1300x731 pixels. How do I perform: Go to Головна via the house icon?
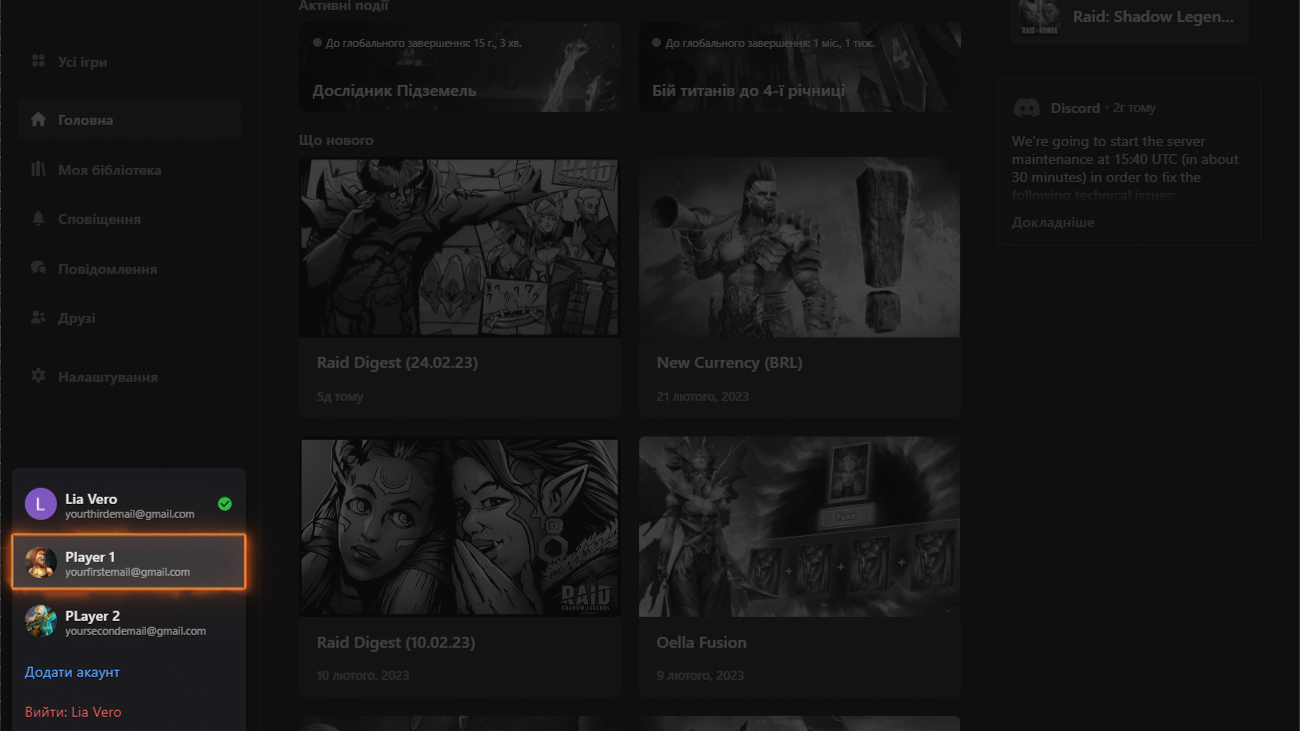(38, 120)
